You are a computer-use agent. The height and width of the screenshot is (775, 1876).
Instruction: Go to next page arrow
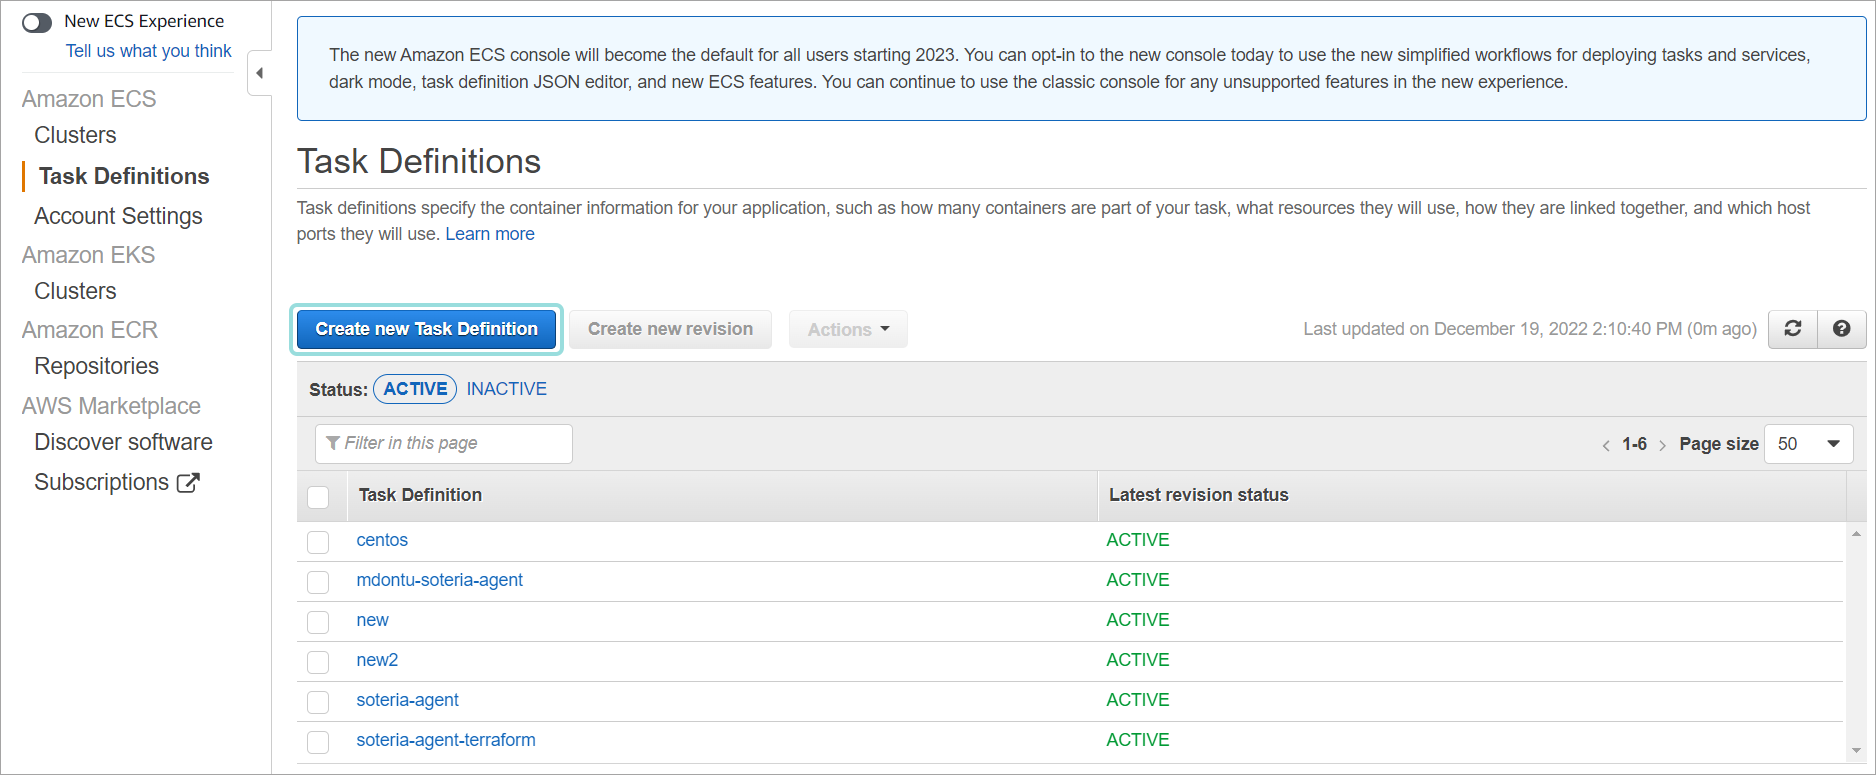[1662, 445]
